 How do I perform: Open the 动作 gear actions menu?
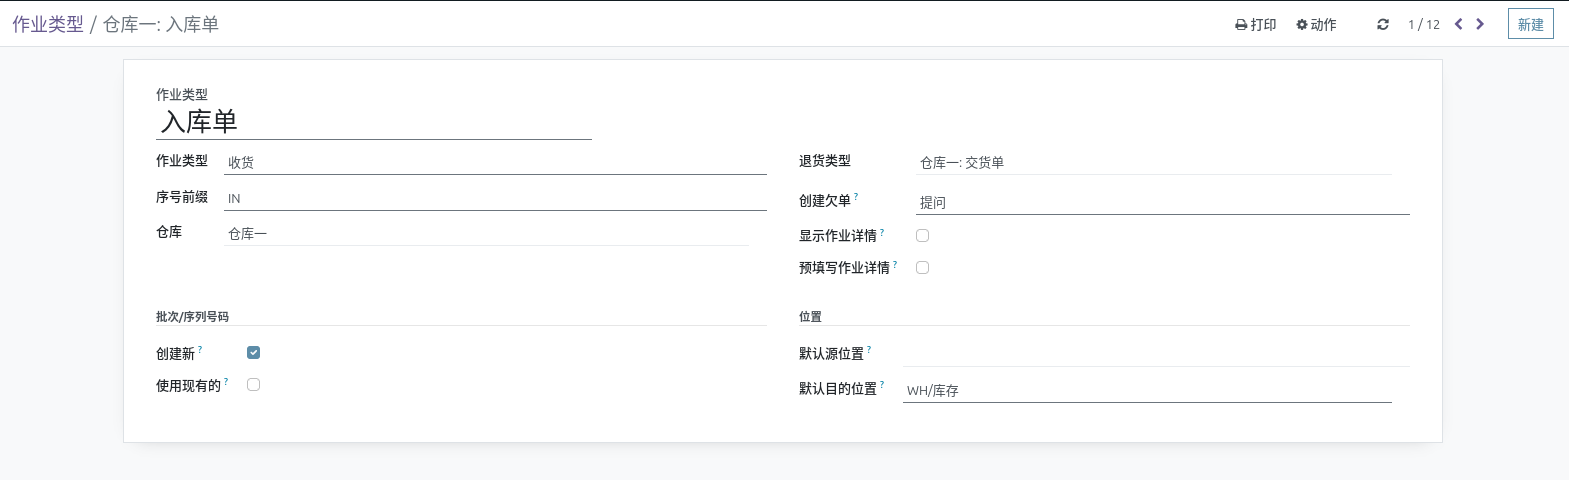coord(1316,25)
